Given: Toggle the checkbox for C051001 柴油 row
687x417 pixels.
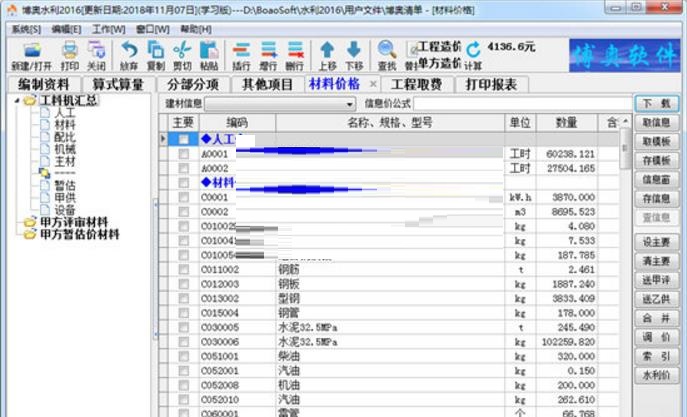Looking at the screenshot, I should click(x=183, y=356).
